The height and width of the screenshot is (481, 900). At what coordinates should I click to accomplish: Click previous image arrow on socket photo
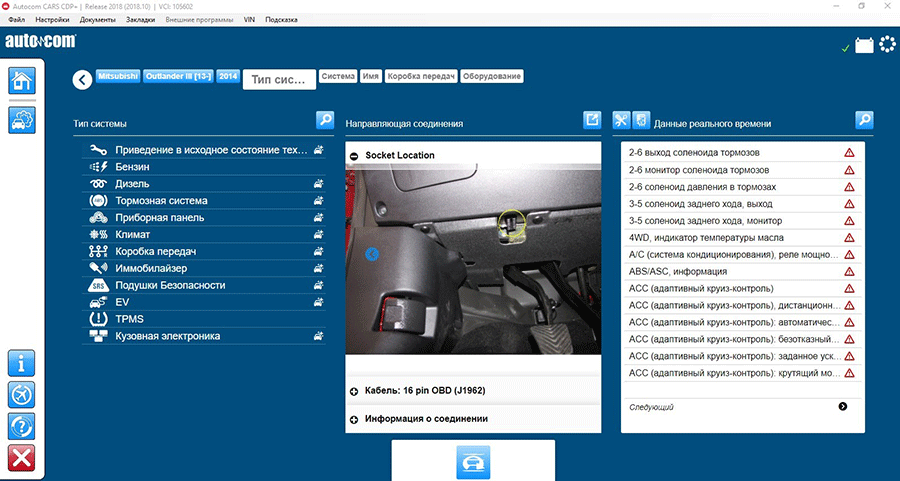point(372,254)
